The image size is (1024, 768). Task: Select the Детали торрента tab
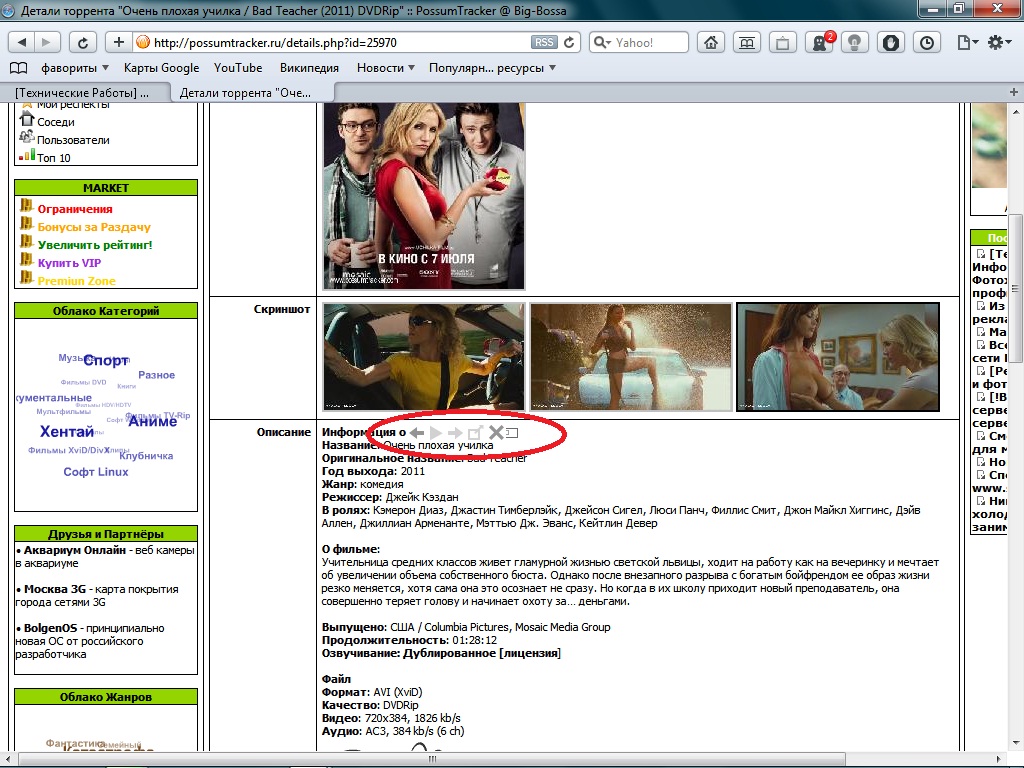(x=251, y=93)
